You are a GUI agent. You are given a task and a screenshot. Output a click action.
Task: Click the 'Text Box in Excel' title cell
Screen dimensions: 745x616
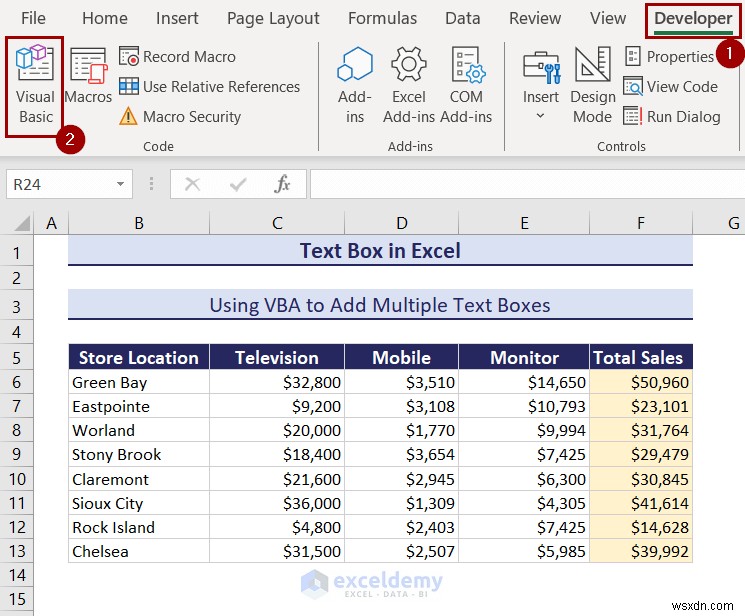pos(380,250)
